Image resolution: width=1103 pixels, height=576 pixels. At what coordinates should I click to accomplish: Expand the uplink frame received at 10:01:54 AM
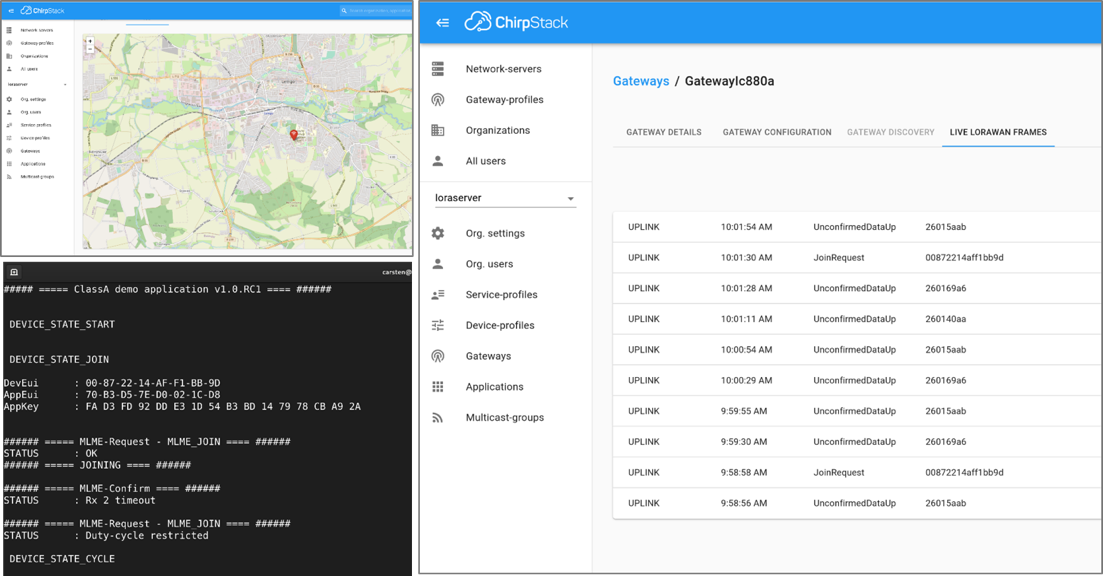pos(856,227)
